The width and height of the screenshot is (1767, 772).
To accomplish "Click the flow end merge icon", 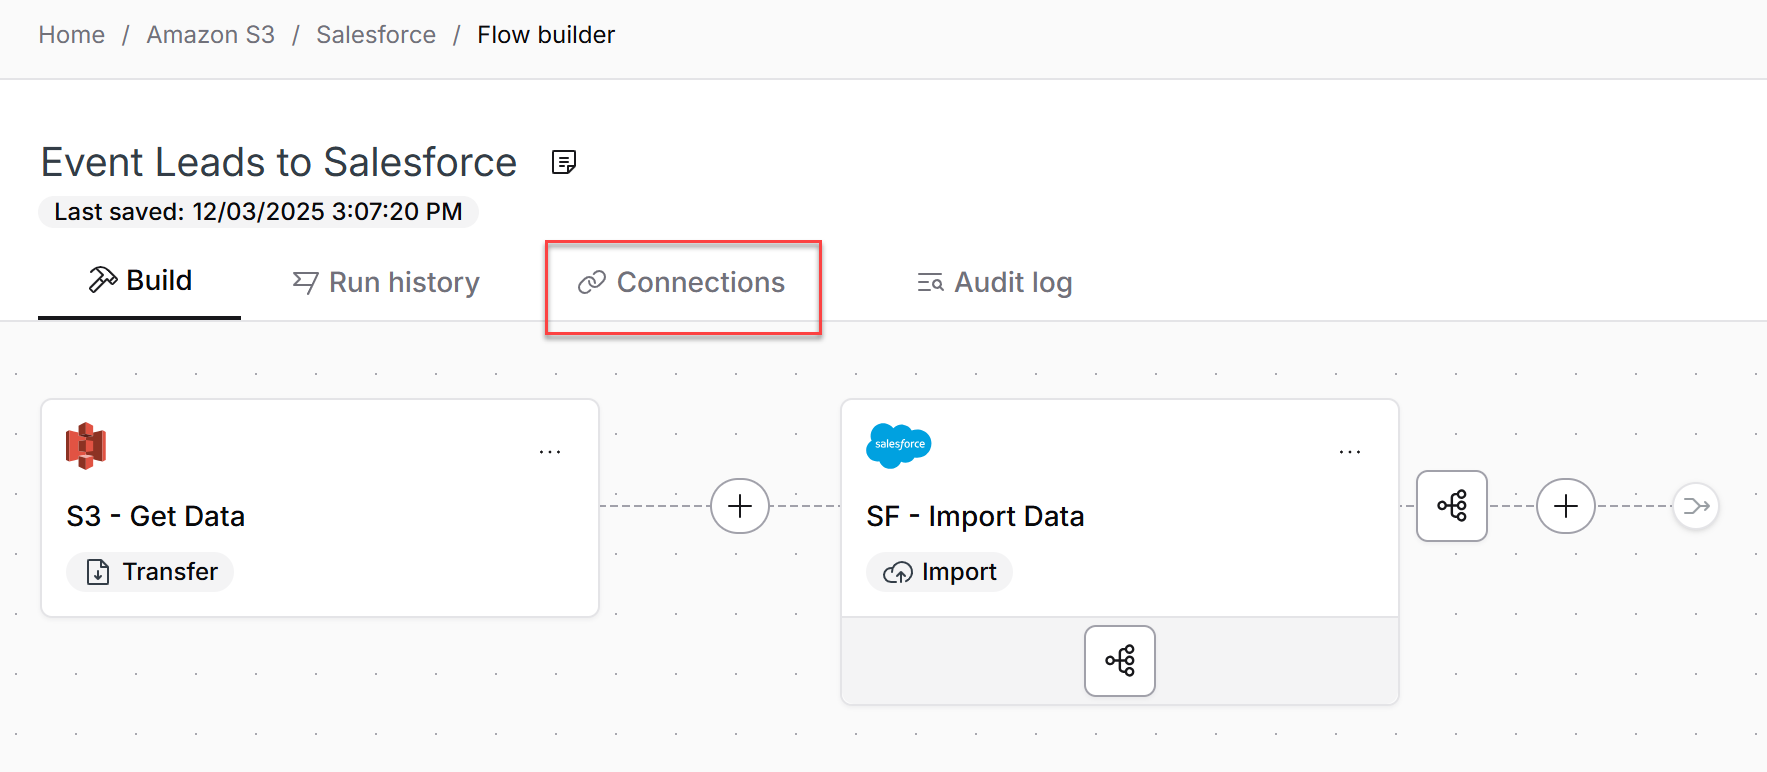I will coord(1696,506).
